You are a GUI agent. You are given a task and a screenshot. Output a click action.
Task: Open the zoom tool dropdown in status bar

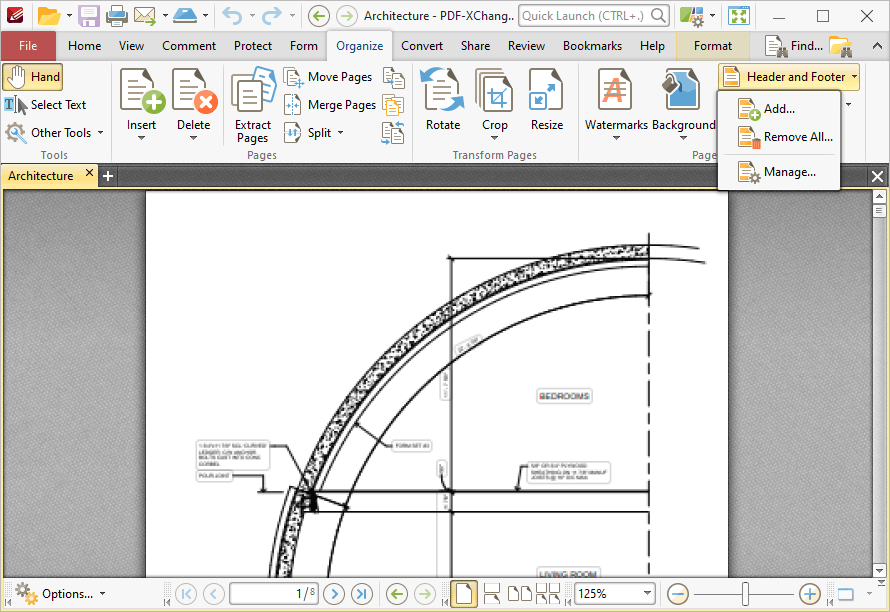tap(869, 594)
